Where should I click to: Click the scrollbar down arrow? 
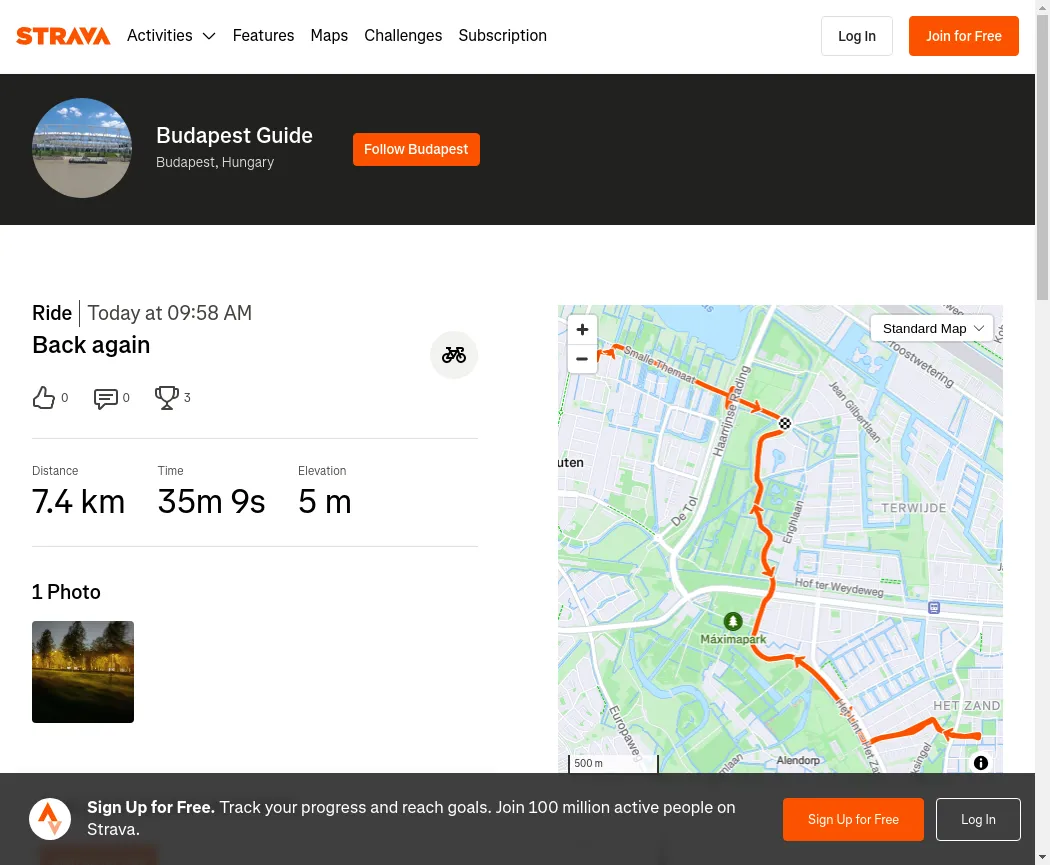[1043, 858]
